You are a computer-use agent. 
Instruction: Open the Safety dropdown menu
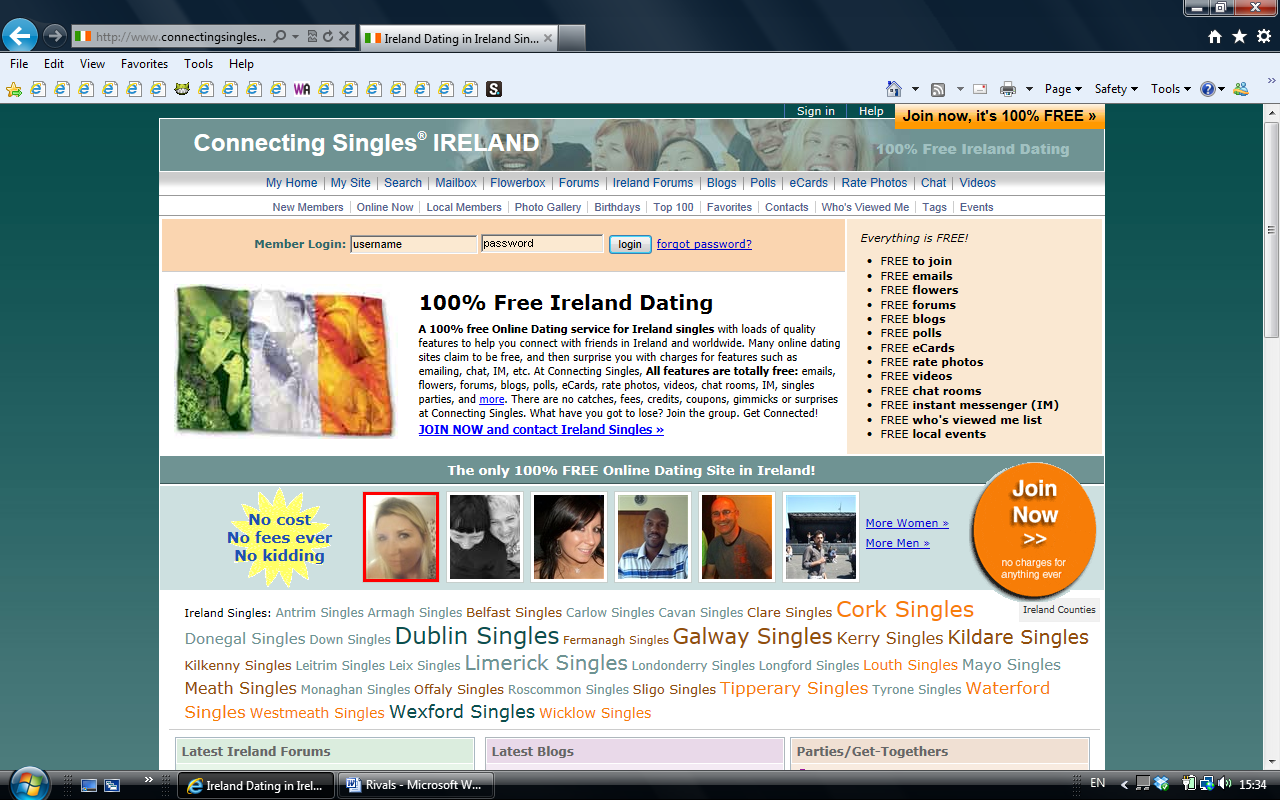[1116, 89]
